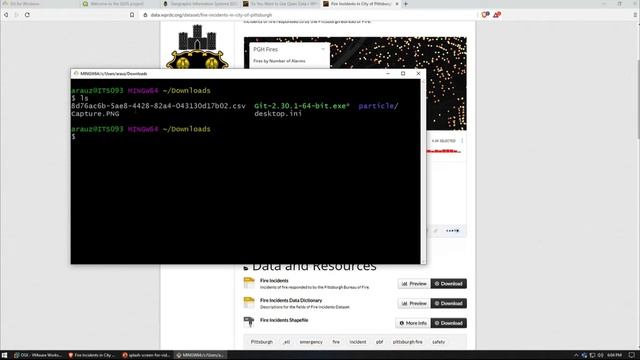640x360 pixels.
Task: Click the _etl tag
Action: pos(287,342)
